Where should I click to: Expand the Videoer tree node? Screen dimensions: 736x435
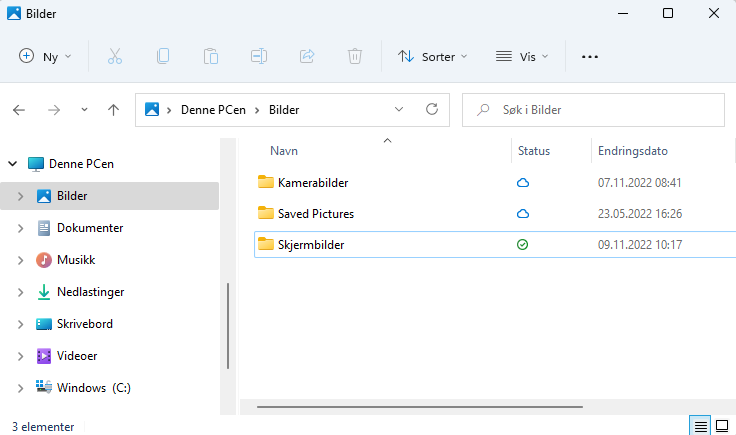click(21, 356)
